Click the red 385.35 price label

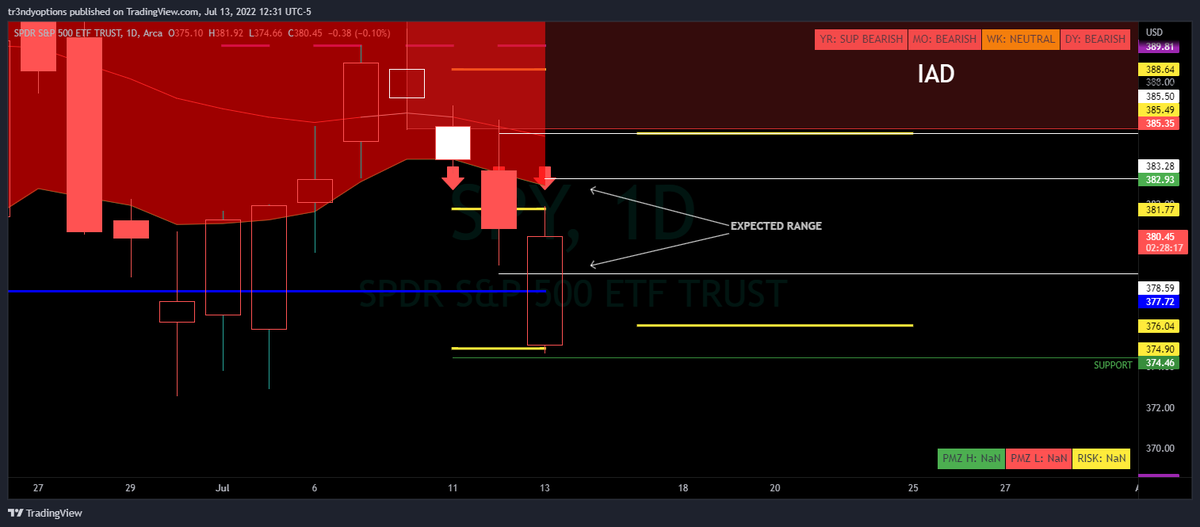(1160, 123)
